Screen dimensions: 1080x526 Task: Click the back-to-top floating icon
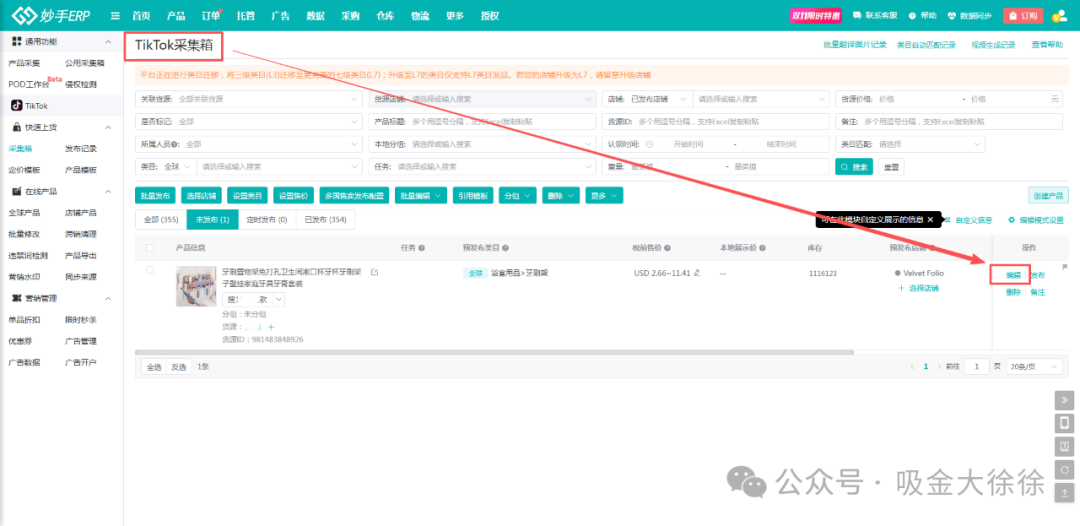(1064, 493)
